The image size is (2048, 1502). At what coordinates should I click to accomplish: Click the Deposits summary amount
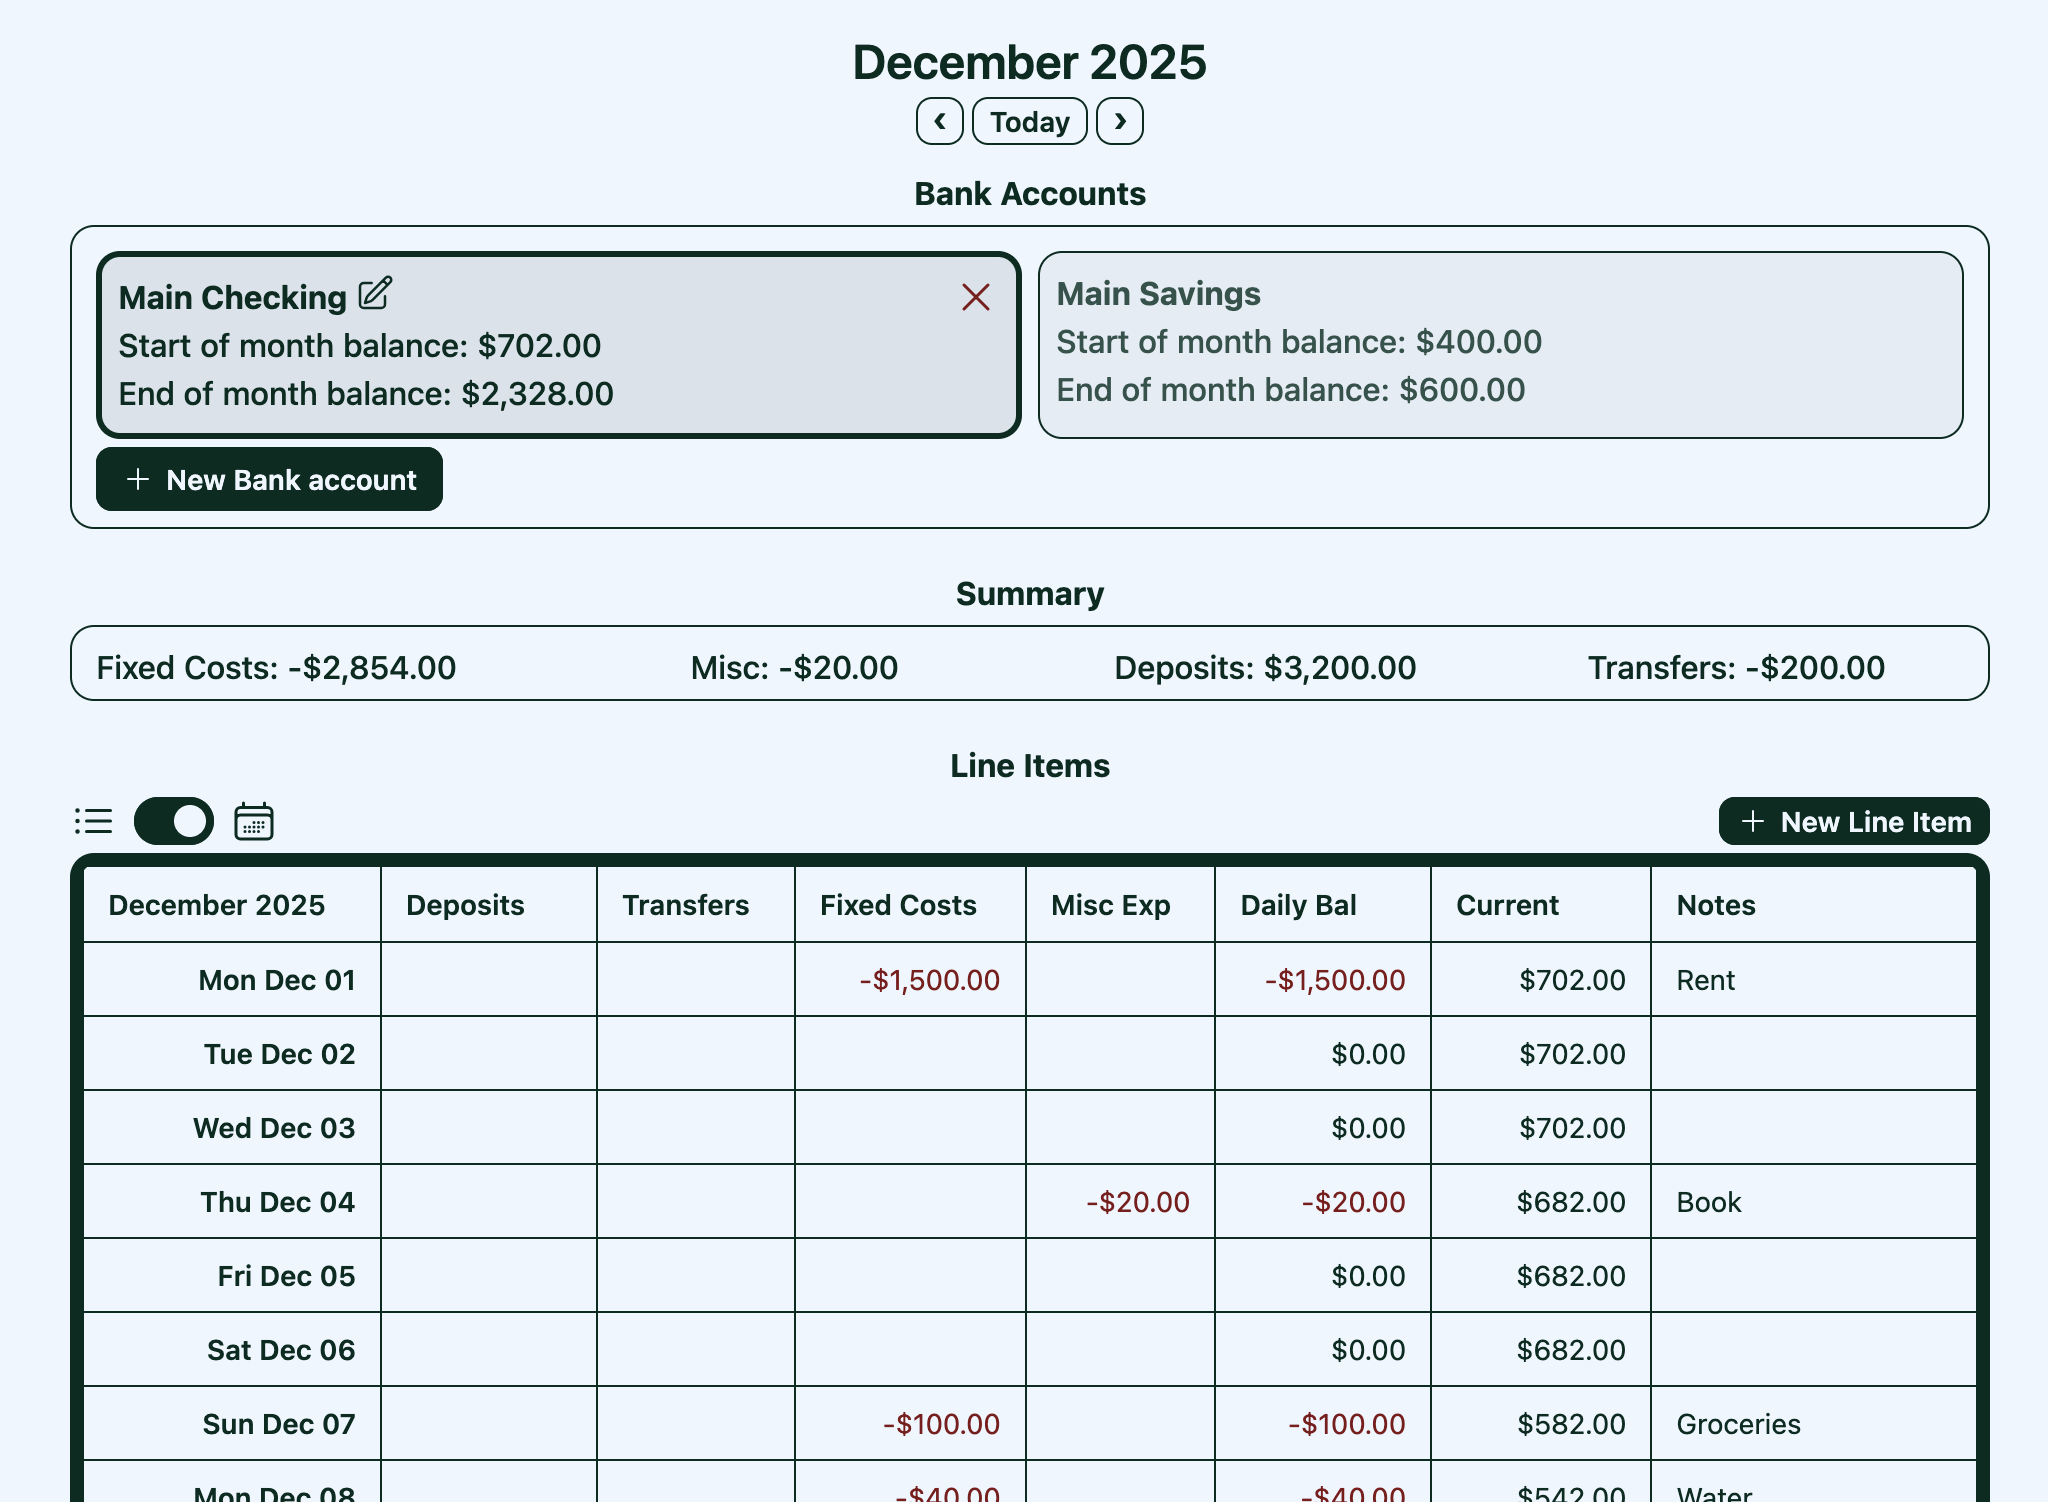[x=1264, y=666]
